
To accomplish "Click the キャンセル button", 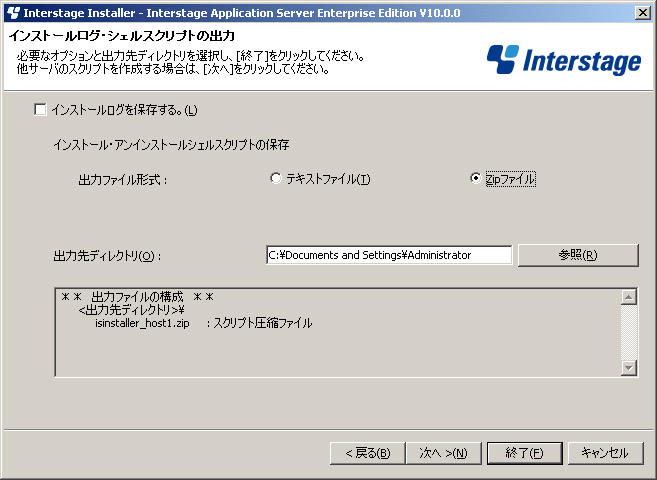I will coord(605,453).
